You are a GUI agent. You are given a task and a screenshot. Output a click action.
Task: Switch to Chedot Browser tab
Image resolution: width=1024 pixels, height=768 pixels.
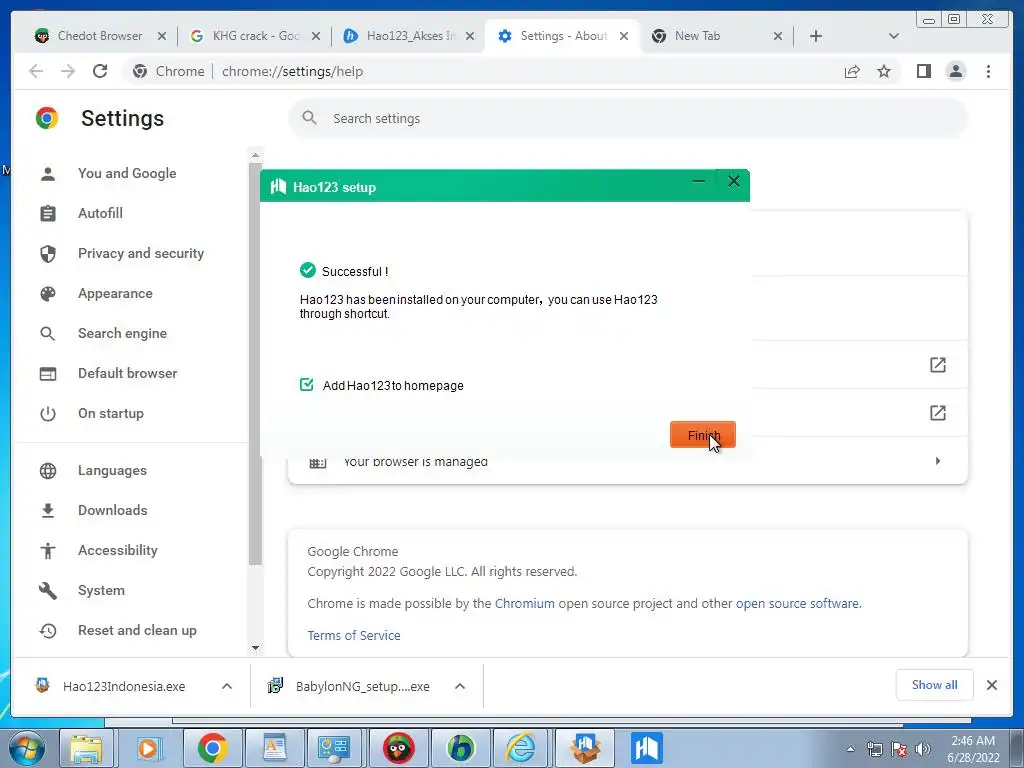point(99,36)
